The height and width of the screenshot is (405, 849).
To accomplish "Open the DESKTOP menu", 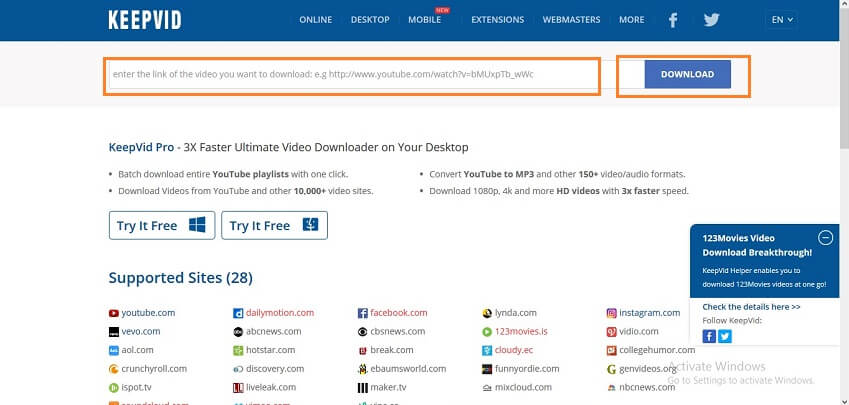I will pyautogui.click(x=370, y=19).
